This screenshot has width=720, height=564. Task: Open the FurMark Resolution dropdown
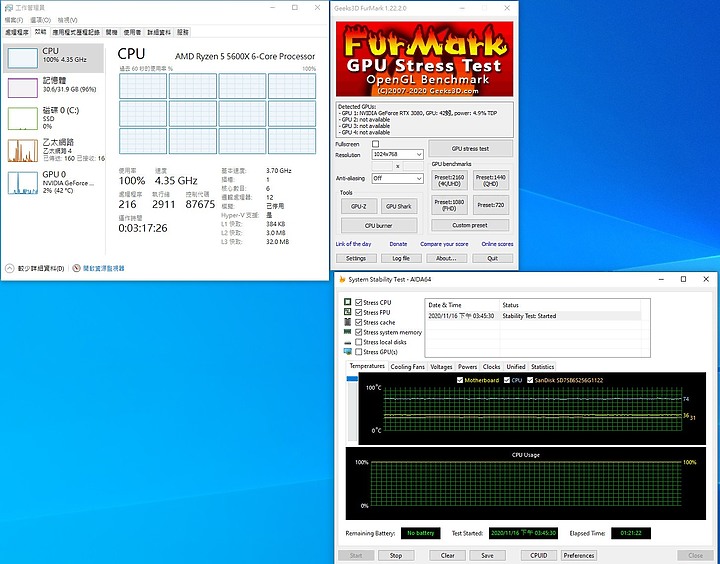397,154
